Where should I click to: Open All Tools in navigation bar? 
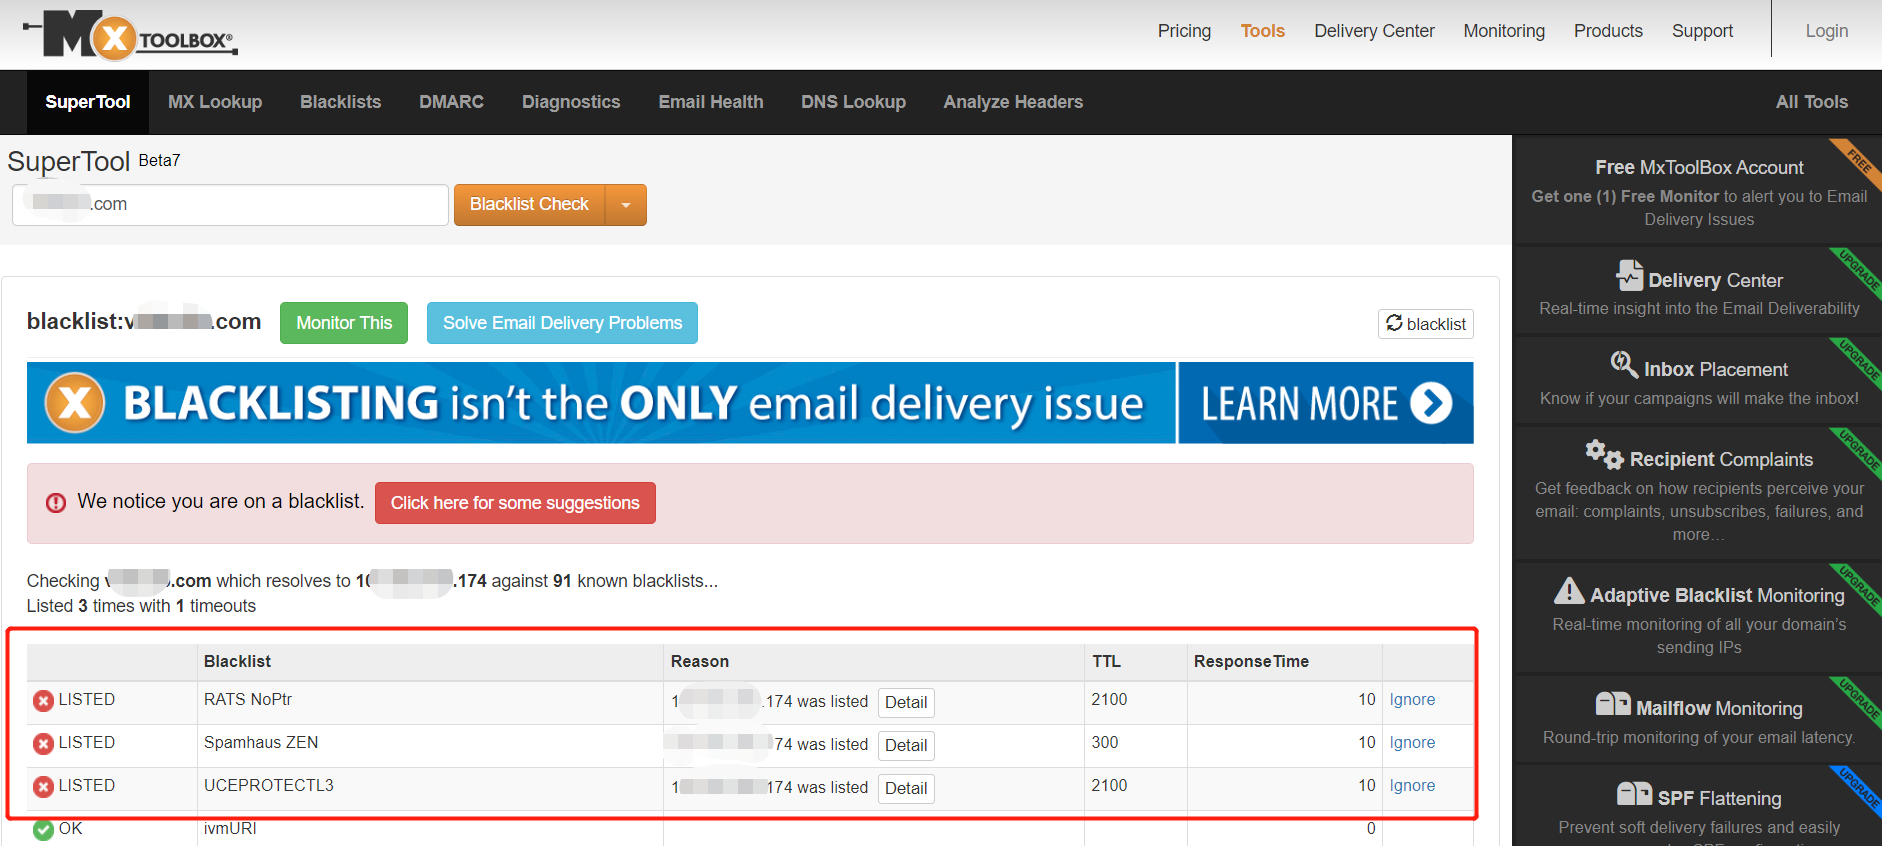point(1811,102)
